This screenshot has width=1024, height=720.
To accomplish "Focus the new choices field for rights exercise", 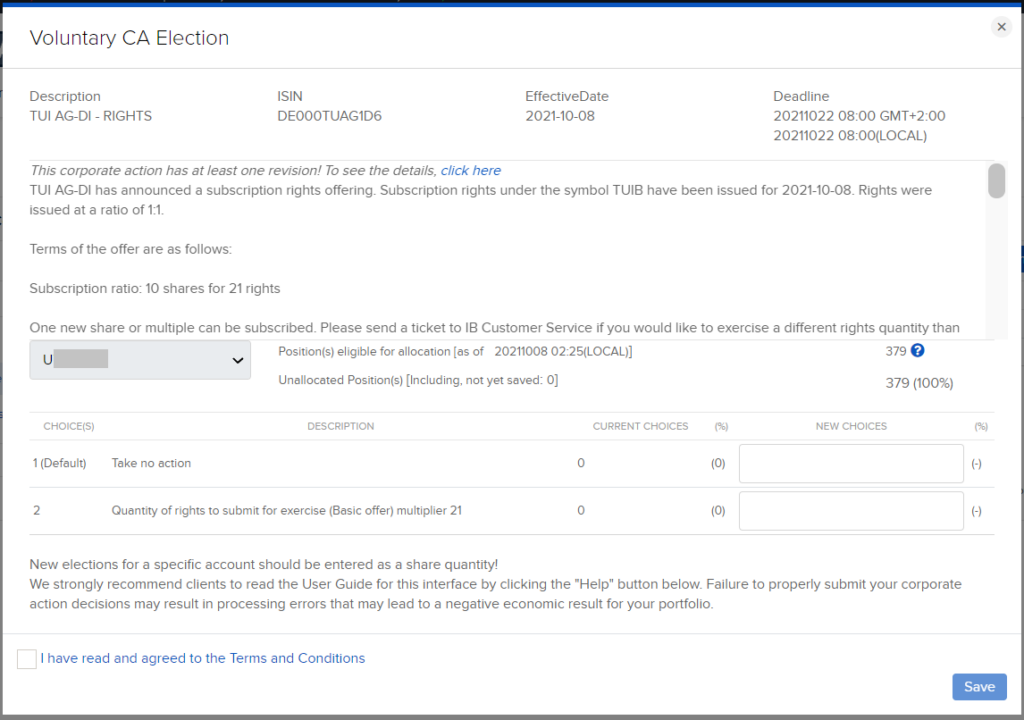I will pos(851,511).
